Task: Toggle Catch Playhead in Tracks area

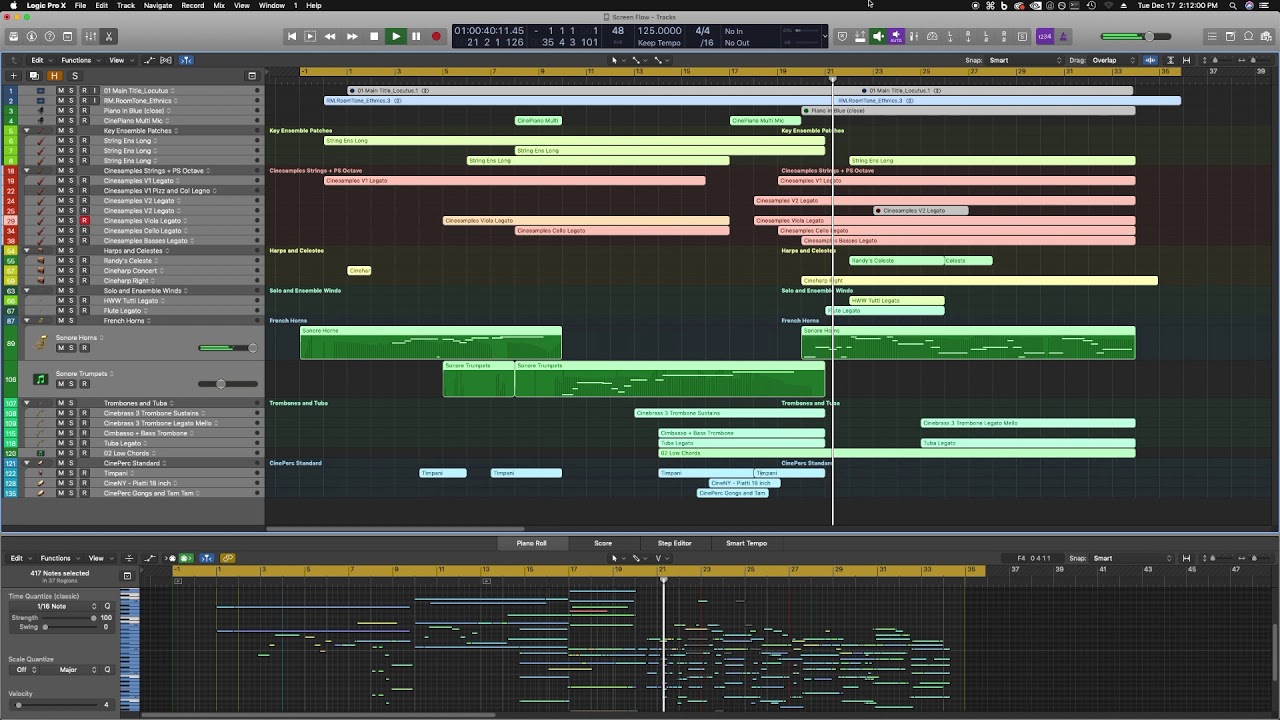Action: tap(187, 60)
